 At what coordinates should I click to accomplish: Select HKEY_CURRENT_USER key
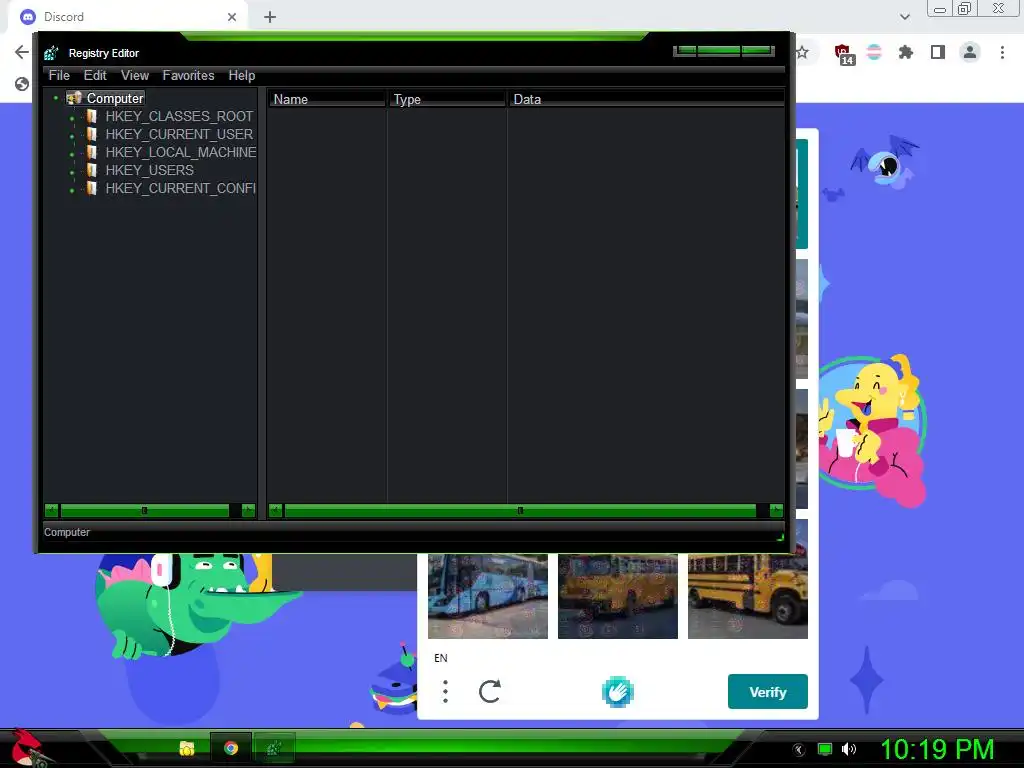(179, 135)
